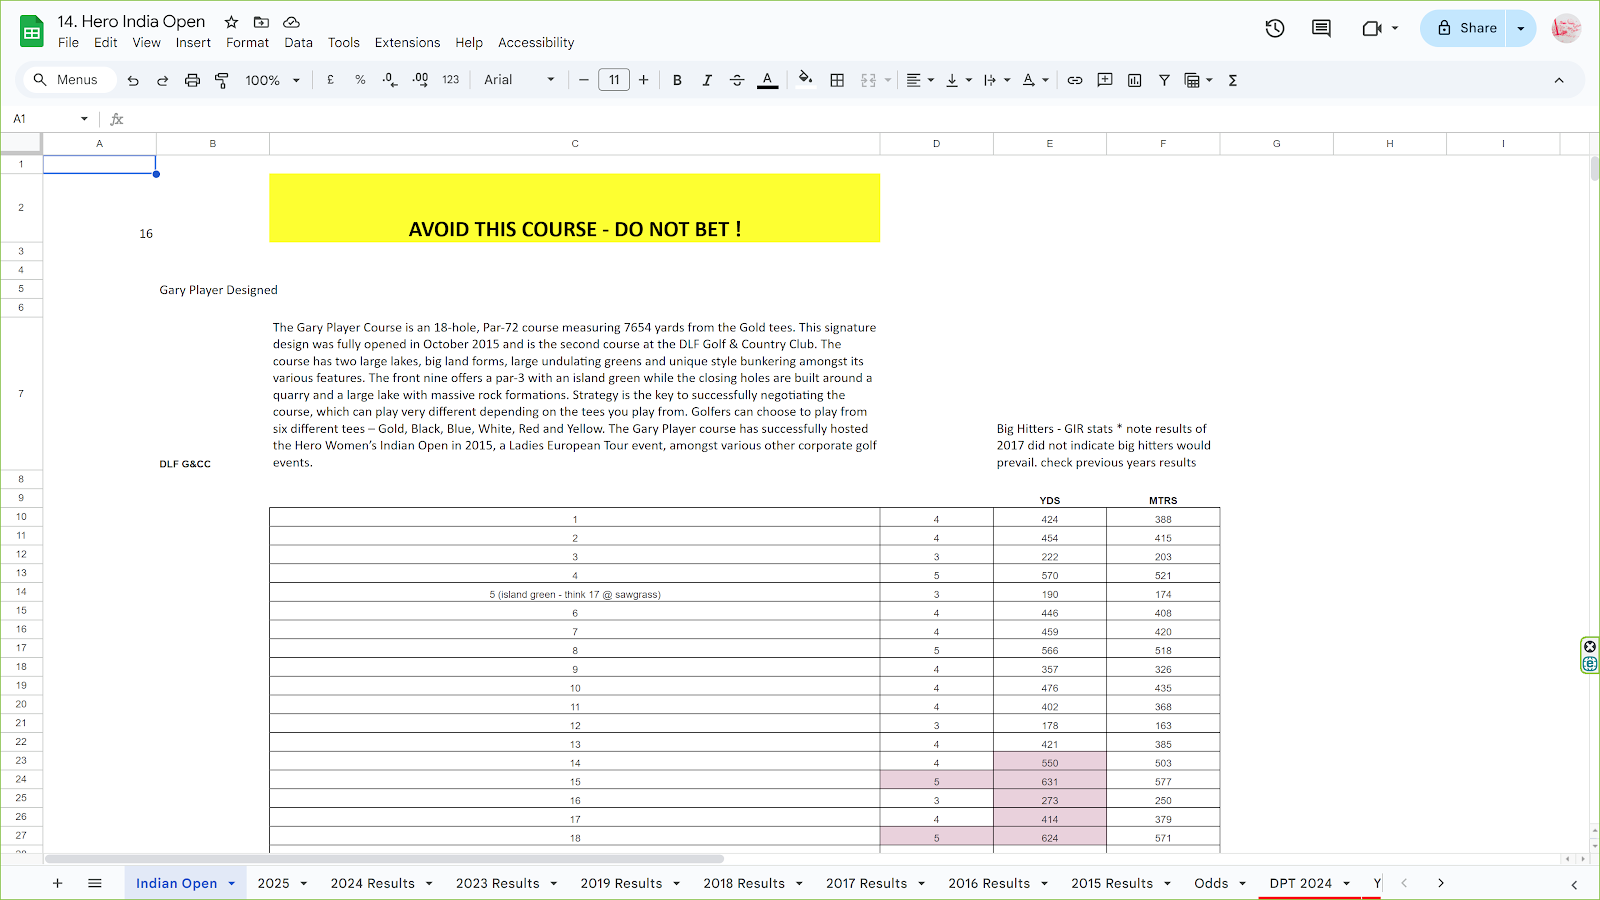Decrease decimal places icon
The image size is (1600, 900).
click(x=390, y=80)
